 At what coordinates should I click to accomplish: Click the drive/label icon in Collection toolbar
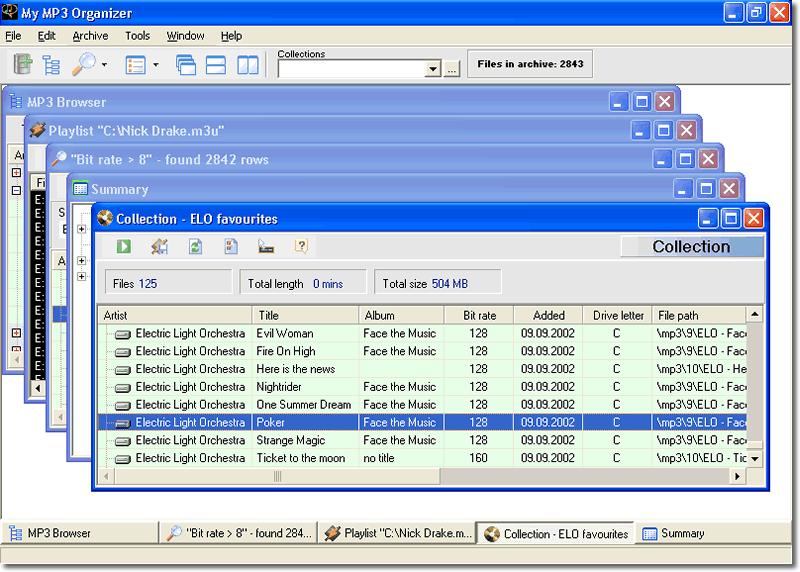coord(266,246)
